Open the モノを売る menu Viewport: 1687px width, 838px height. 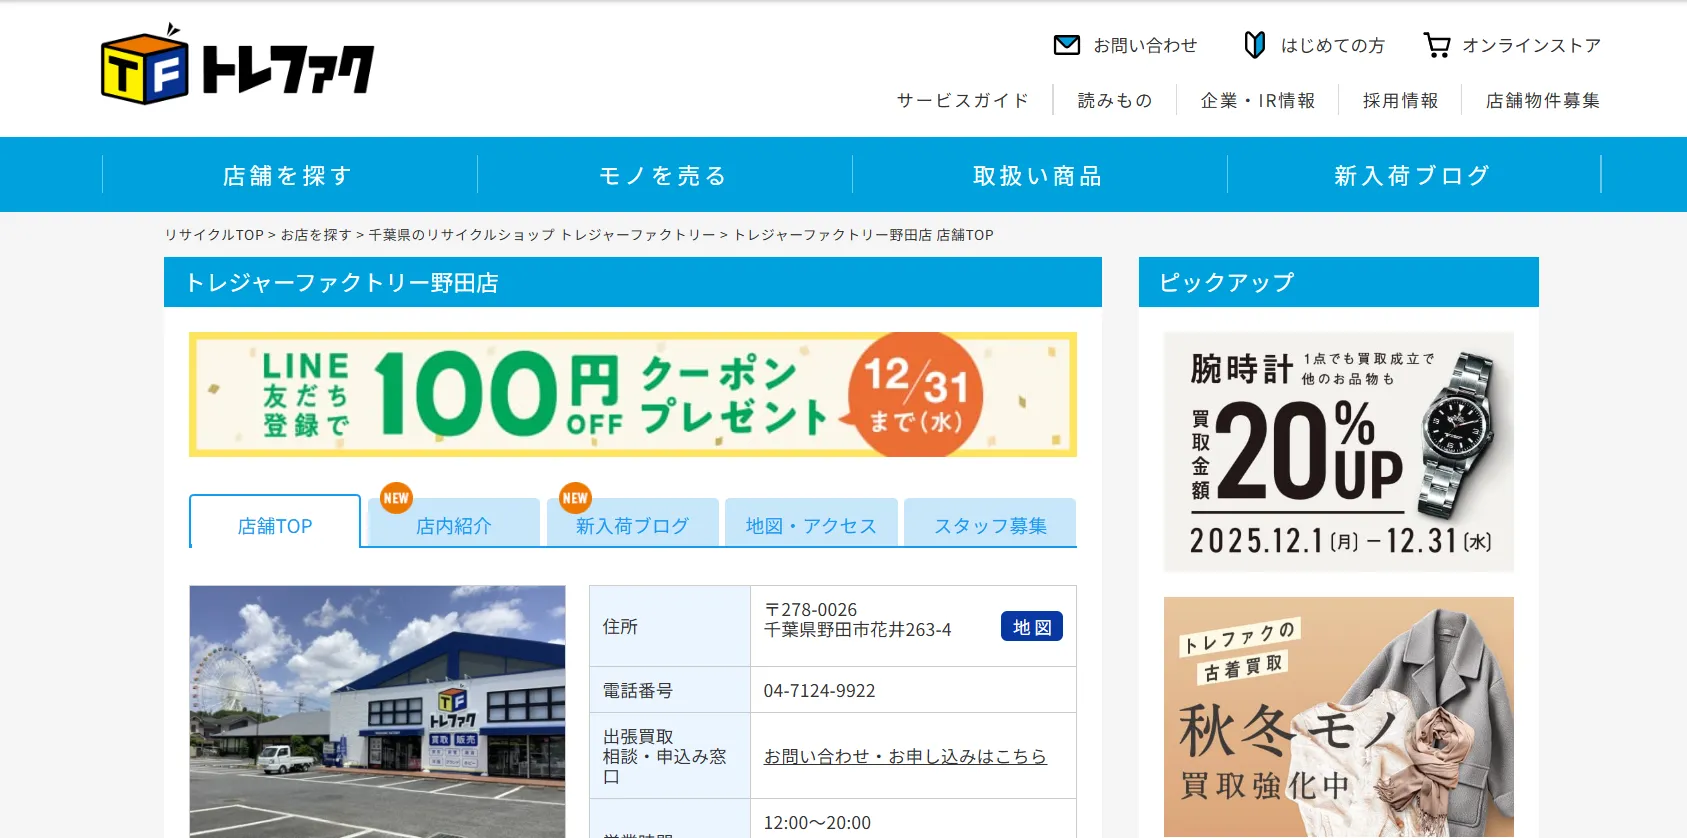click(664, 176)
